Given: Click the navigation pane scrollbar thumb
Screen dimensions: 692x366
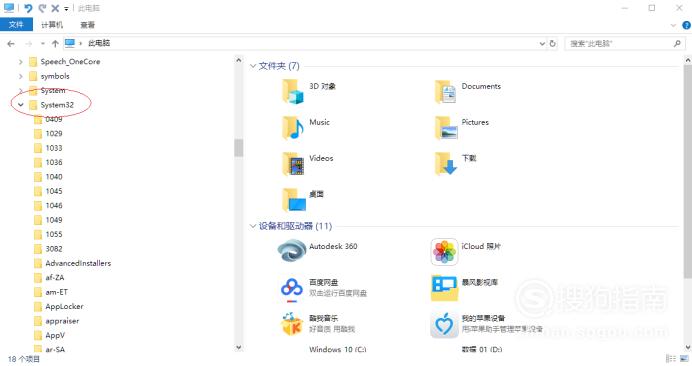Looking at the screenshot, I should (x=239, y=148).
